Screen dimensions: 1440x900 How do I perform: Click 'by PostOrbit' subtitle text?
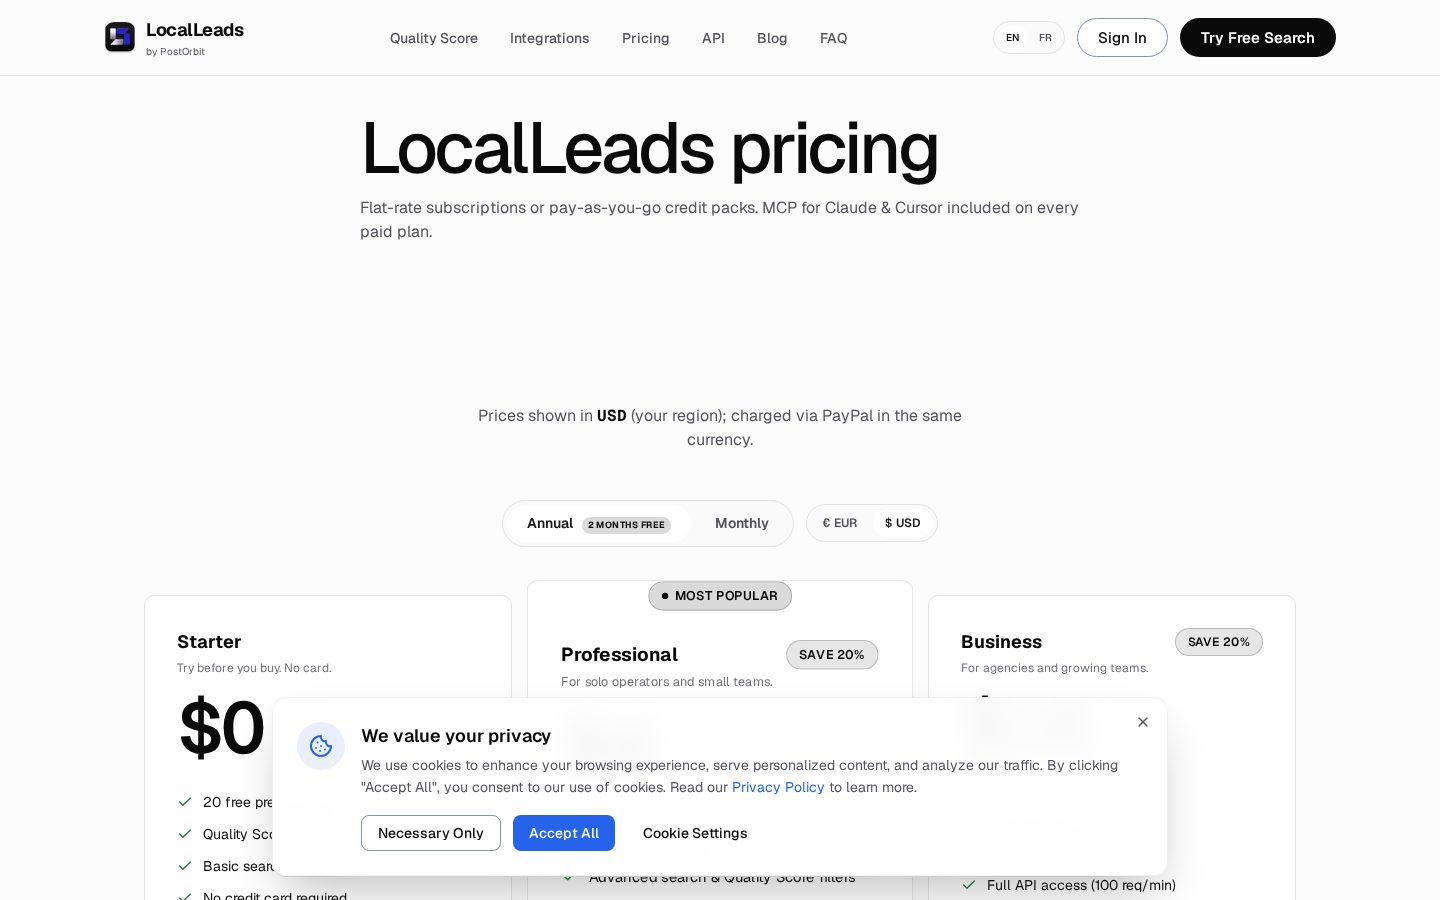click(x=175, y=52)
